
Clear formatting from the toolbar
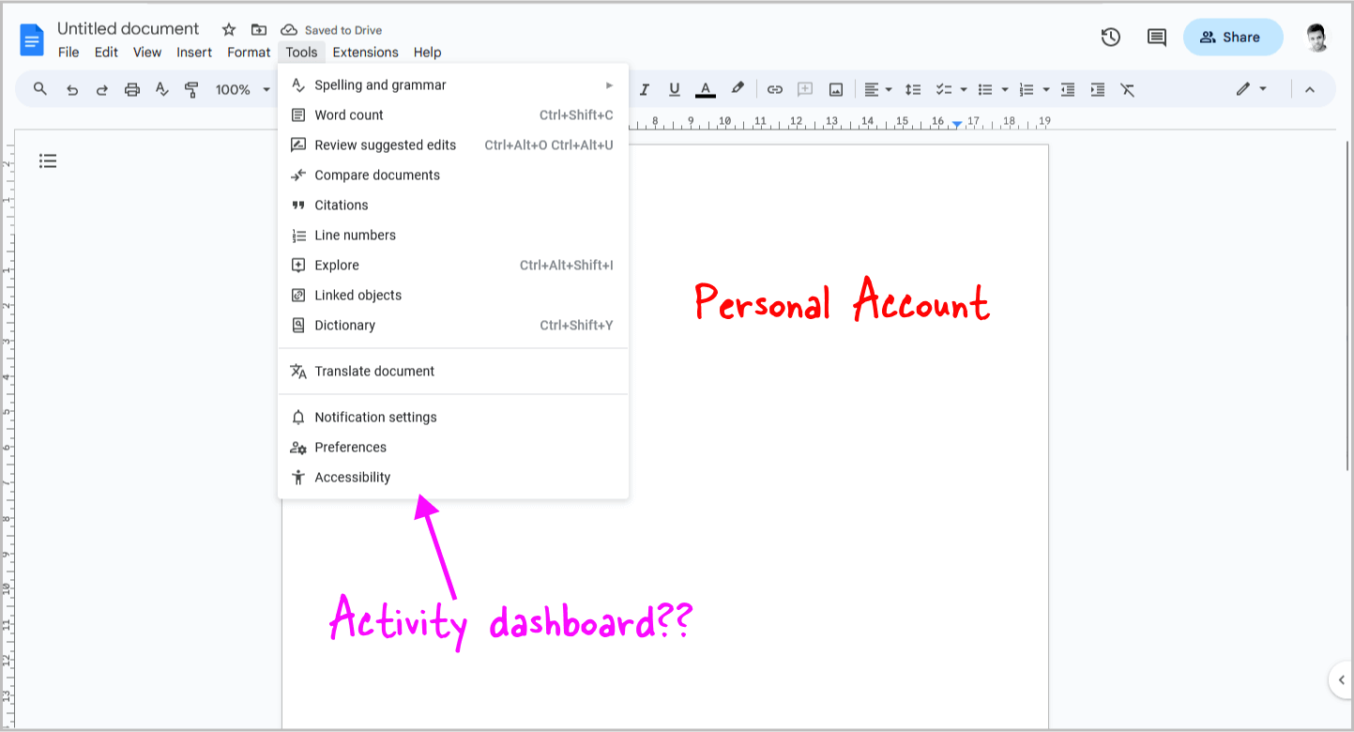tap(1127, 89)
